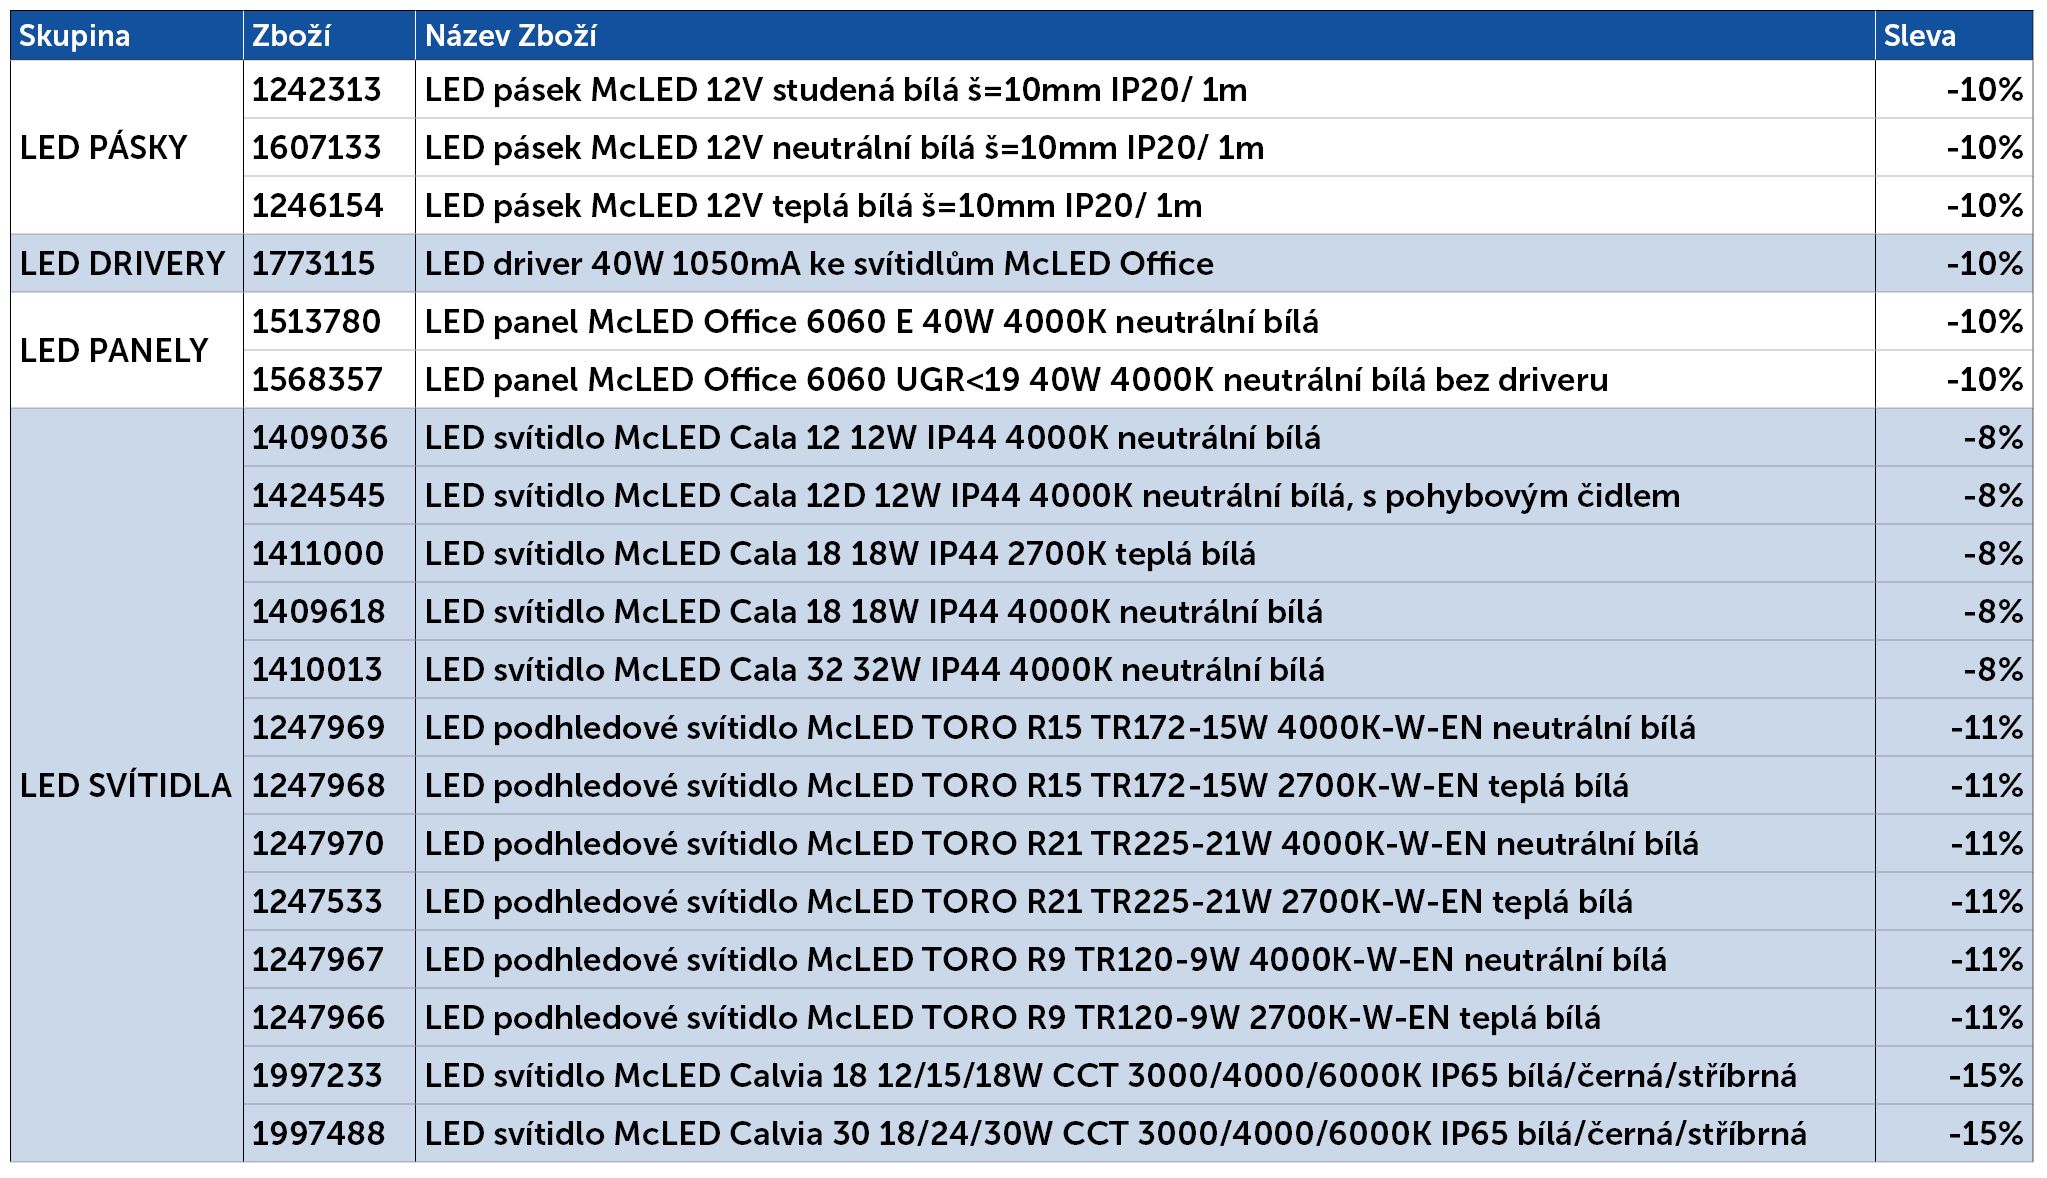This screenshot has height=1178, width=2047.
Task: Select the LED SVÍTIDLA group cell
Action: (x=126, y=786)
